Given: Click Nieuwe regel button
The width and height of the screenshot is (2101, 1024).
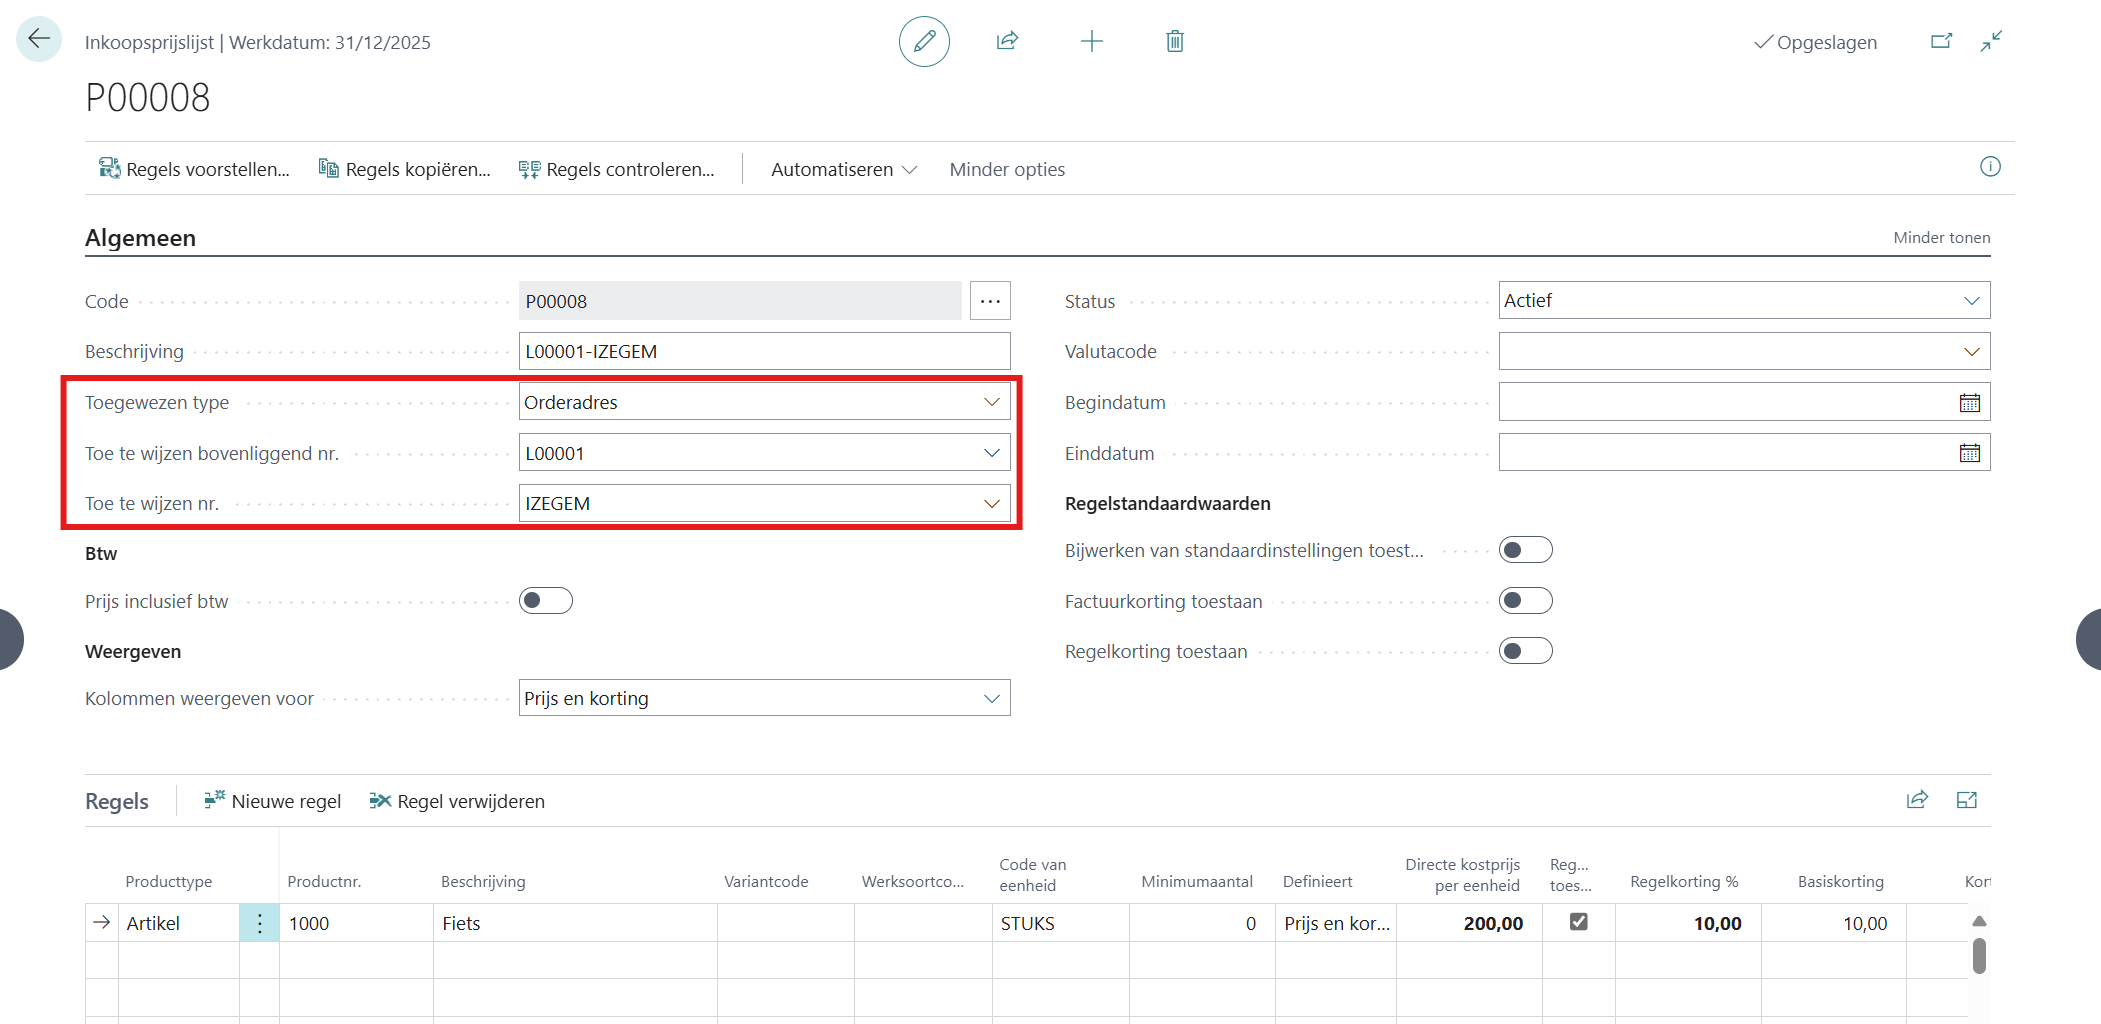Looking at the screenshot, I should (x=273, y=802).
